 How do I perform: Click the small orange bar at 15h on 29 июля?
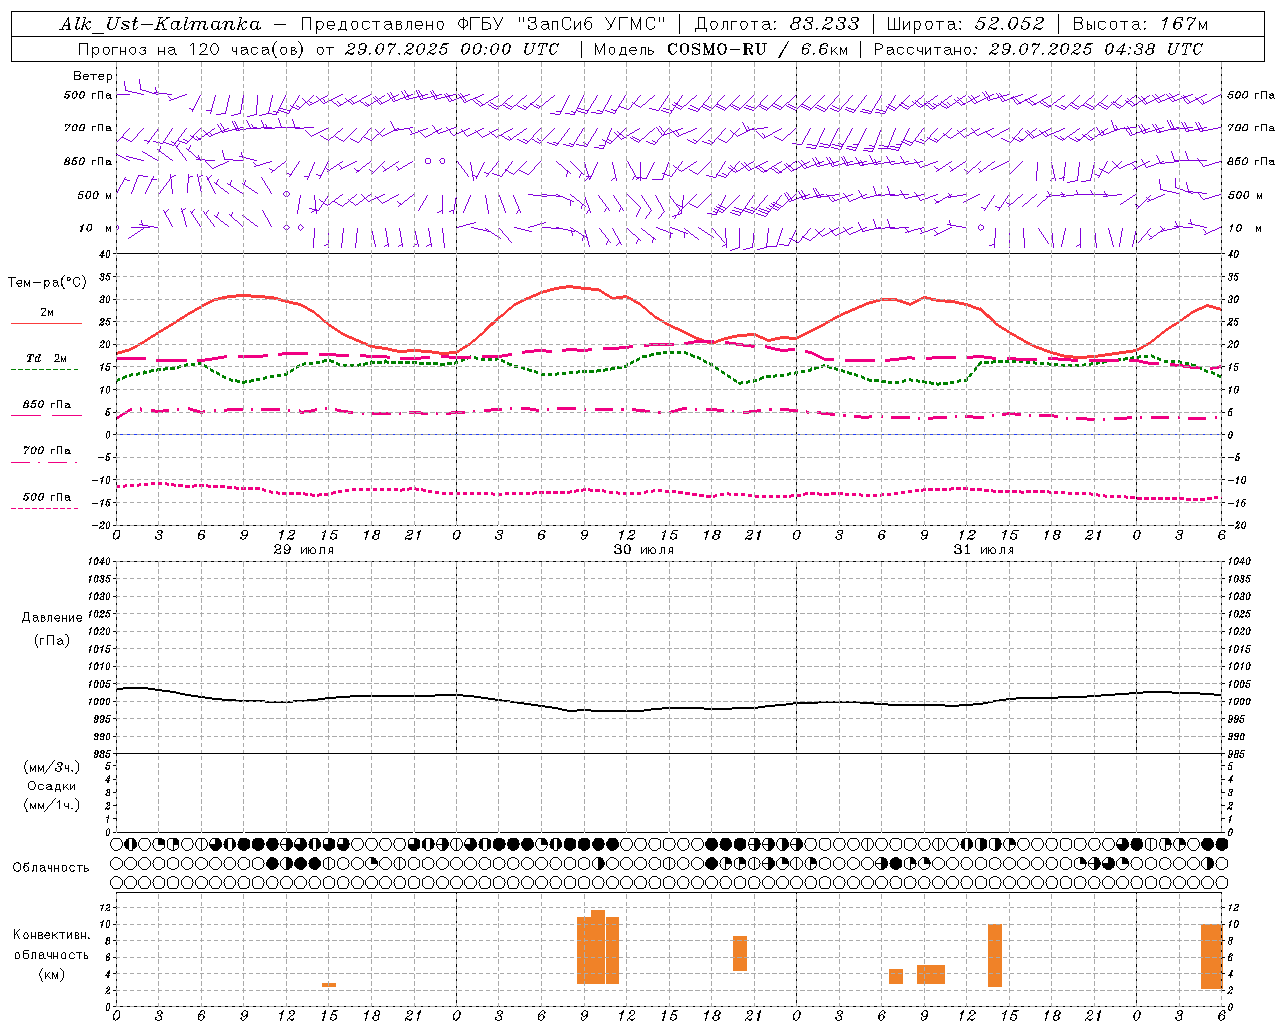[329, 985]
